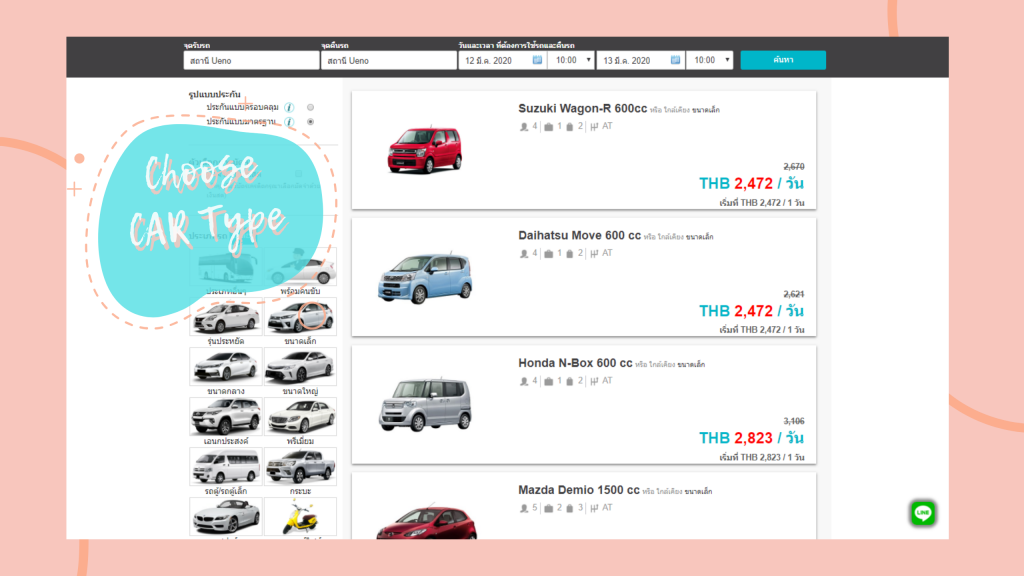The image size is (1024, 576).
Task: Click รูปแบบประกัน insurance heading
Action: [214, 94]
